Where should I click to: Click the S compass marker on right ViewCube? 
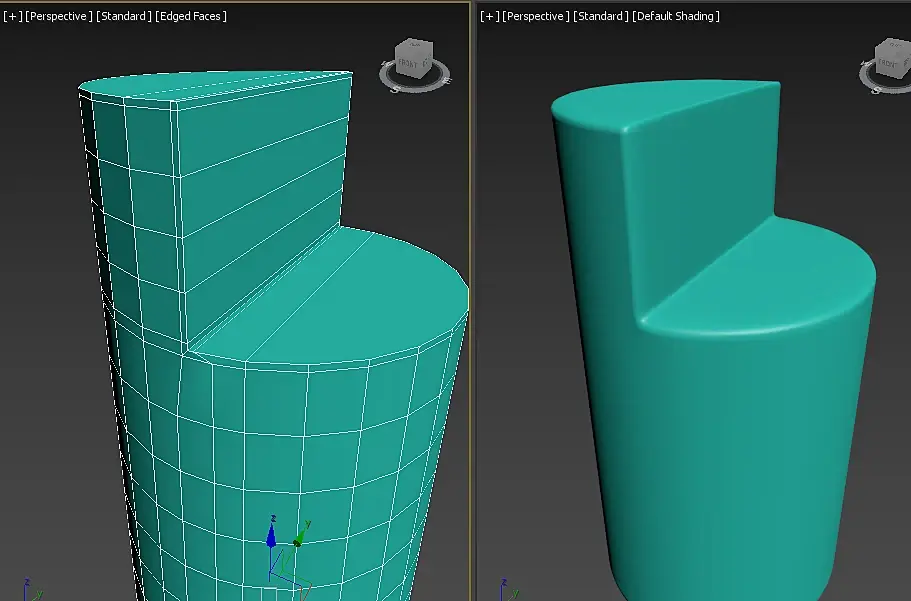tap(877, 89)
